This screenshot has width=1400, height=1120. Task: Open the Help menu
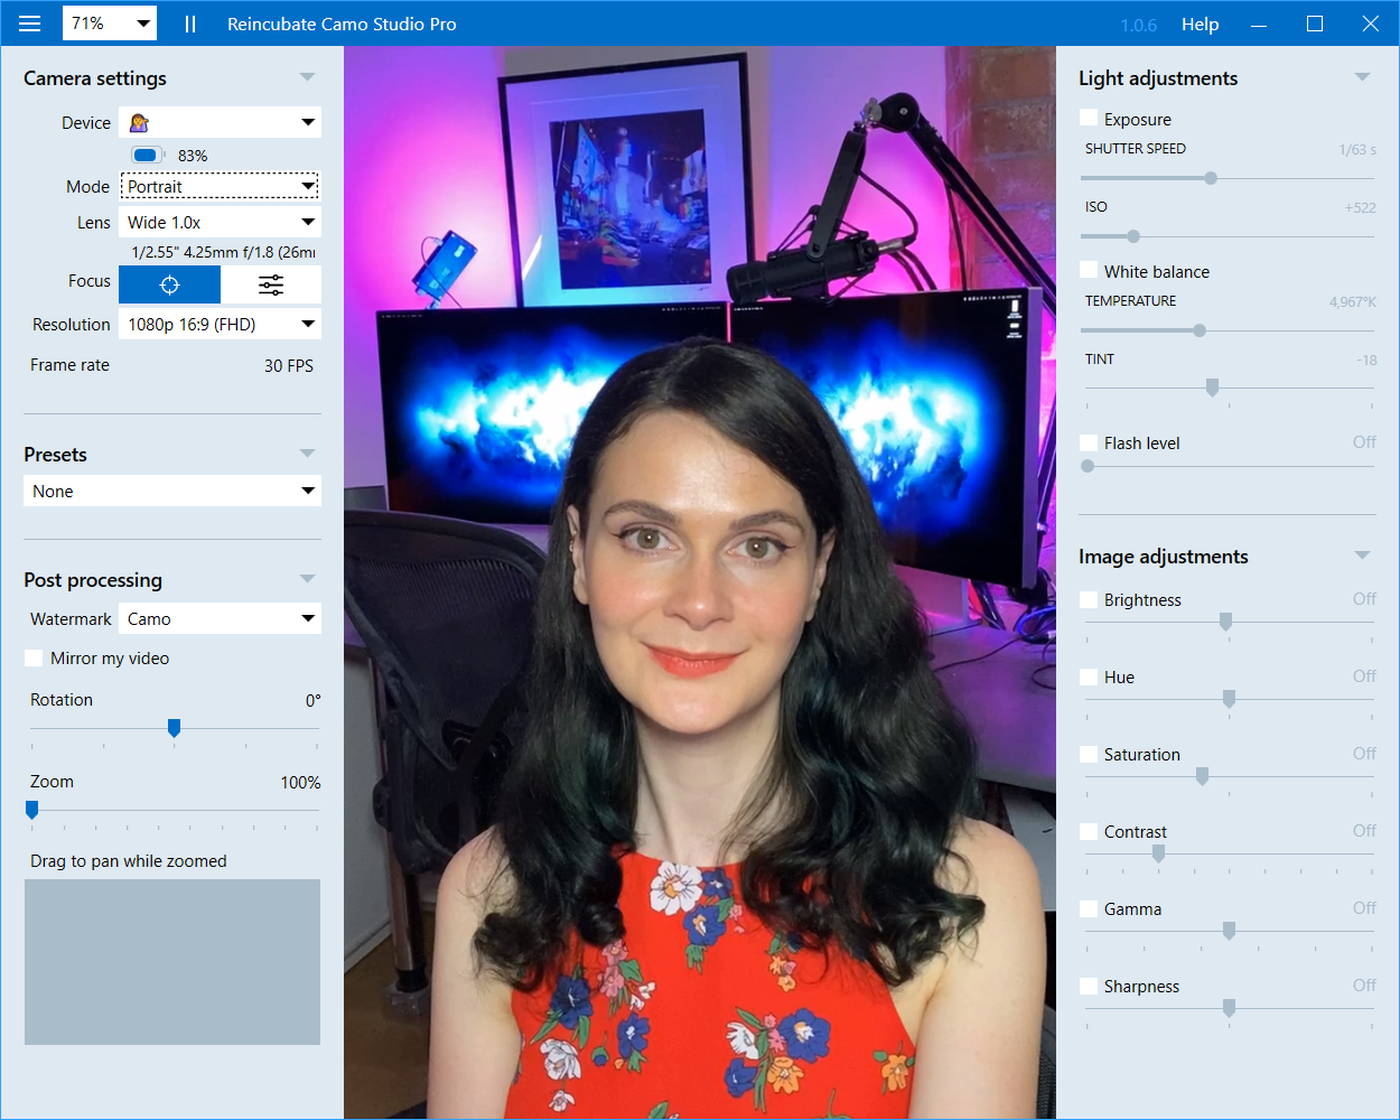pos(1200,24)
